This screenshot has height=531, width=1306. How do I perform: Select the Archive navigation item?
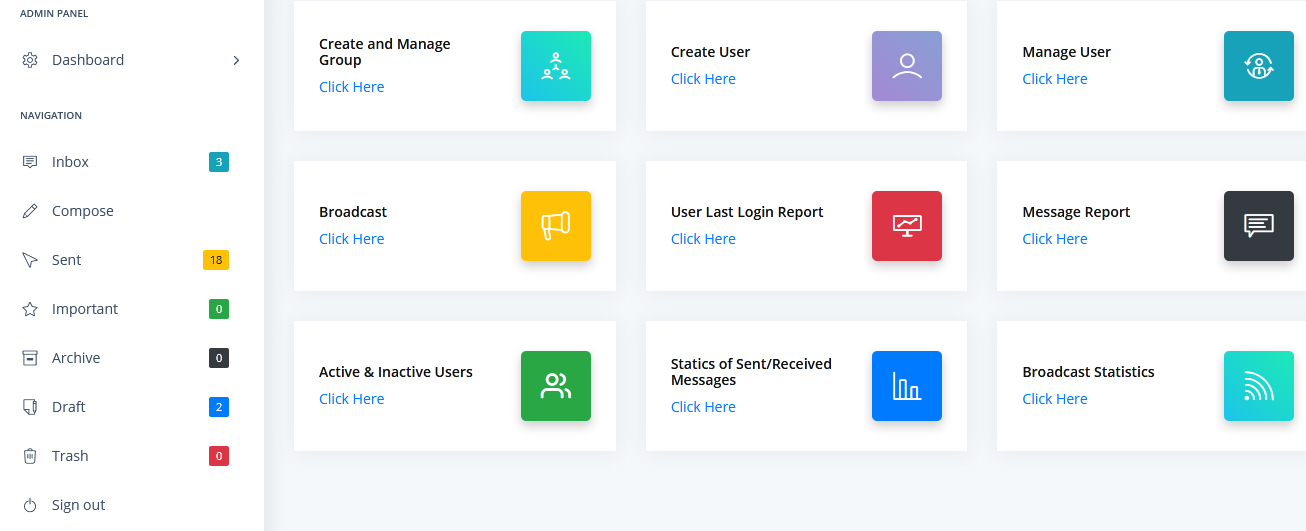click(76, 358)
